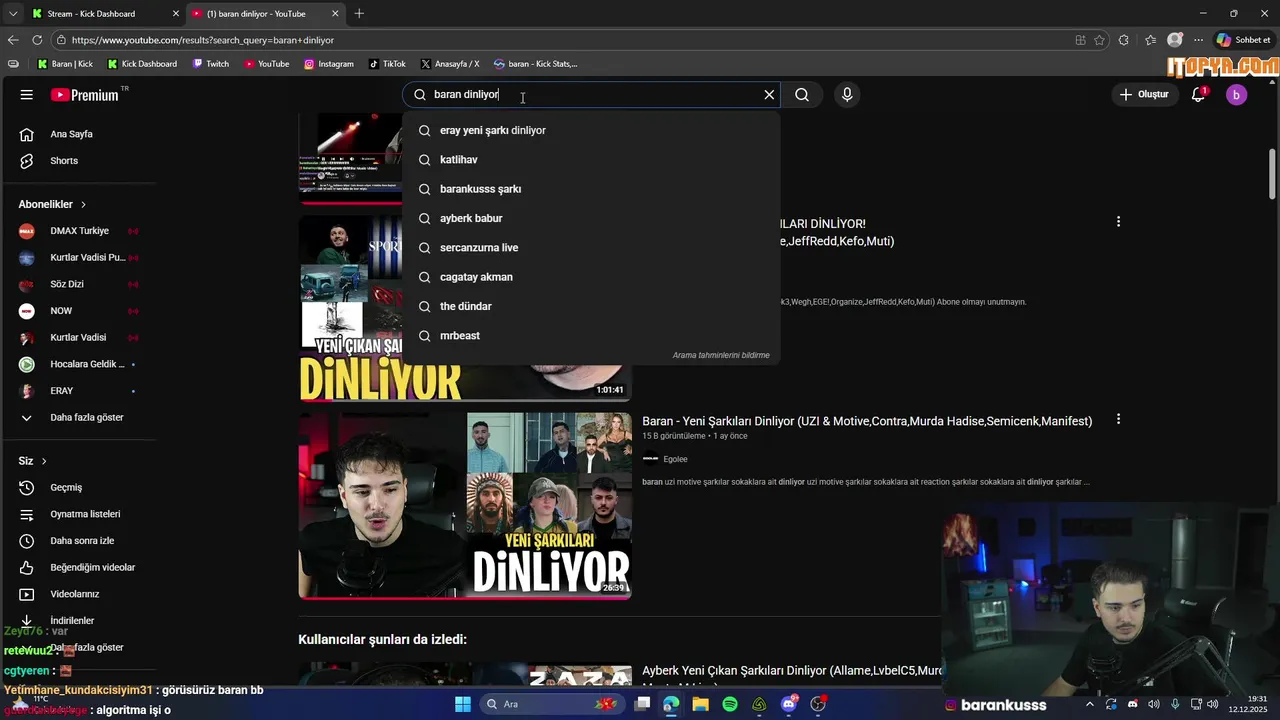Open TikTok bookmark

[388, 64]
